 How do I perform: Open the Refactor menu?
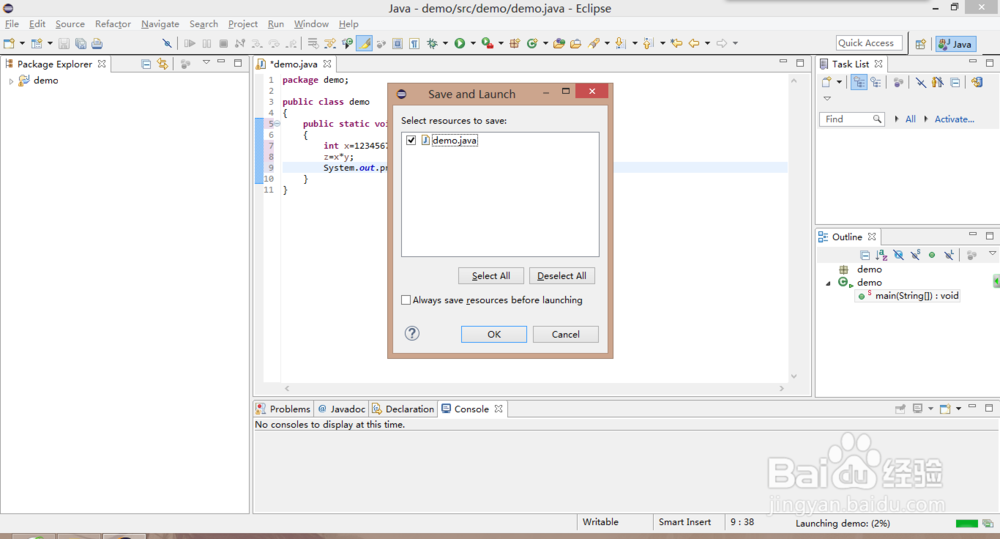click(x=113, y=24)
